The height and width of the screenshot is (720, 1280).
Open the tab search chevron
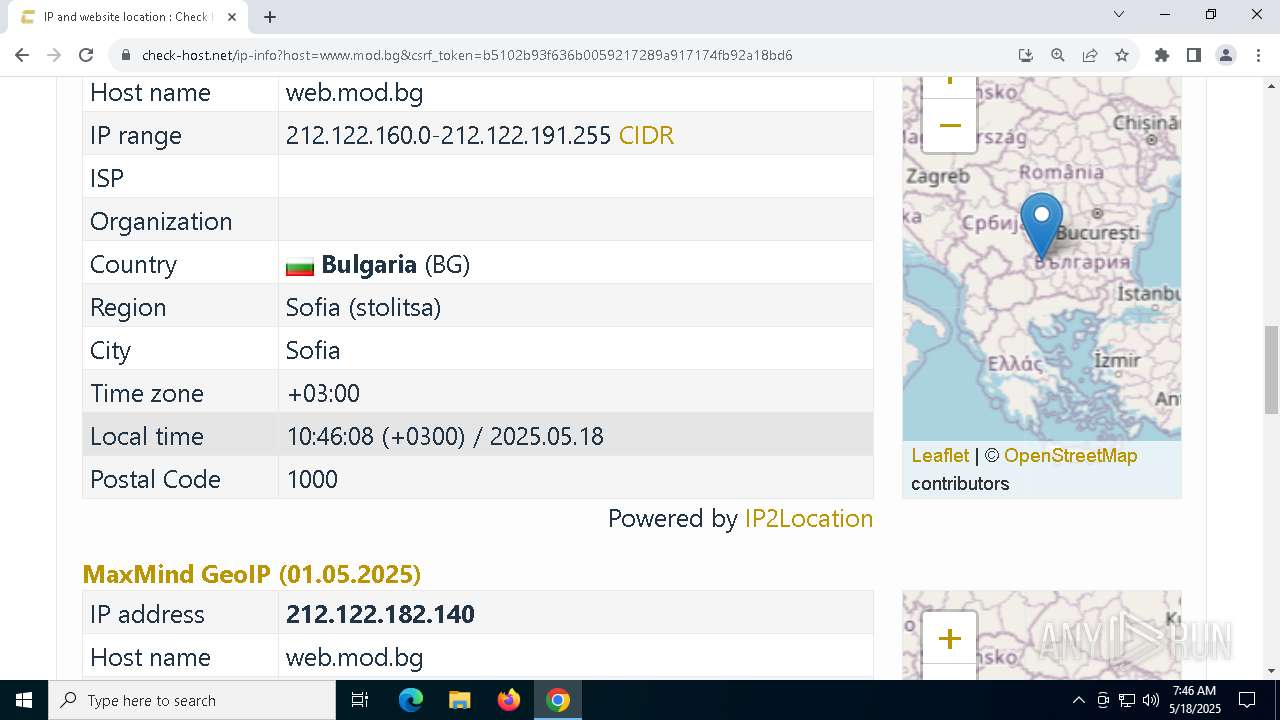coord(1119,15)
